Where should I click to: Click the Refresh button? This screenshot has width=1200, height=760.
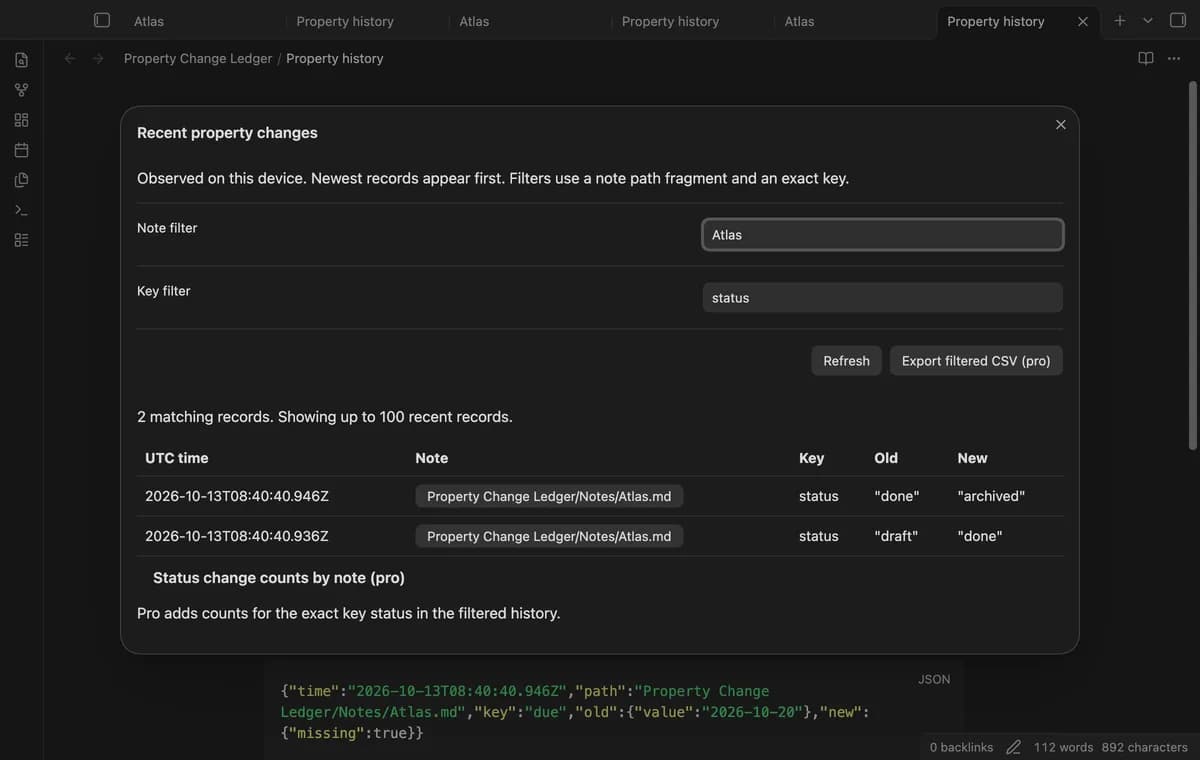pos(846,361)
